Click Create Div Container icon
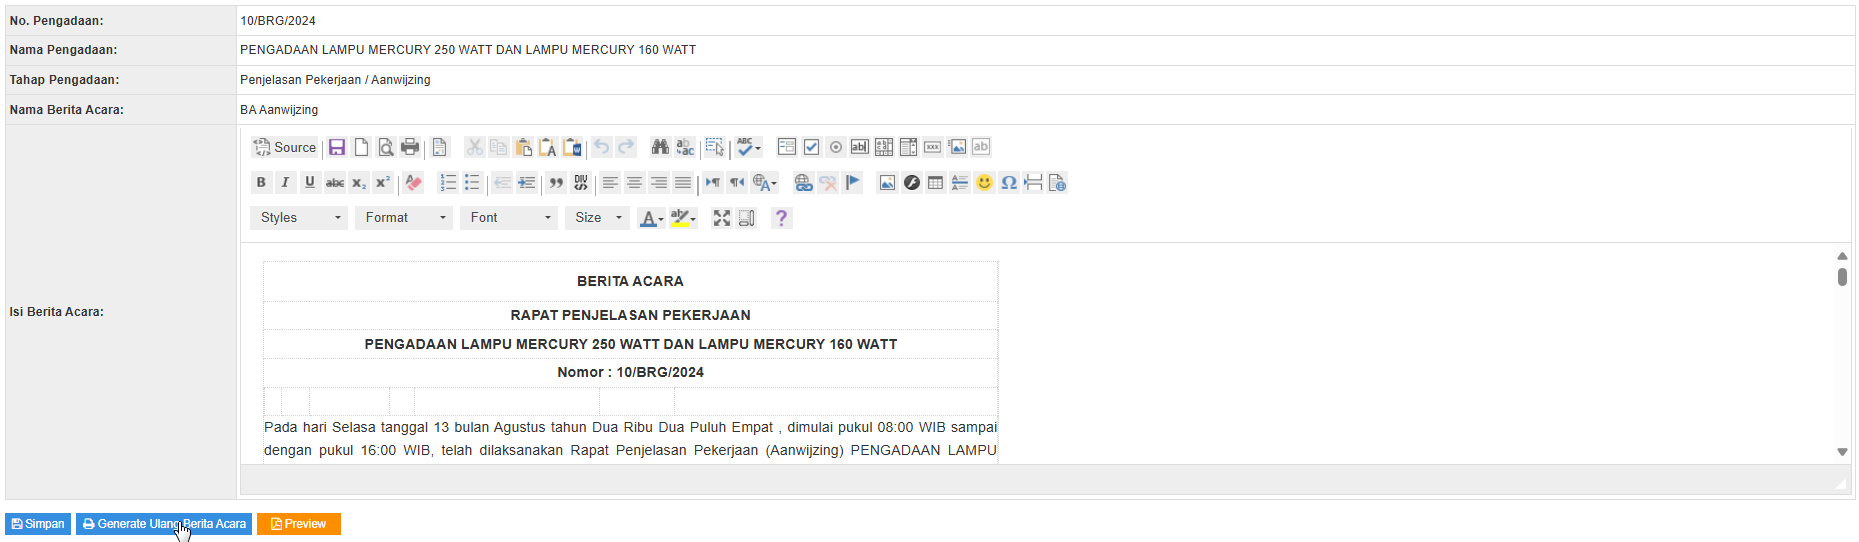The height and width of the screenshot is (542, 1859). 581,182
